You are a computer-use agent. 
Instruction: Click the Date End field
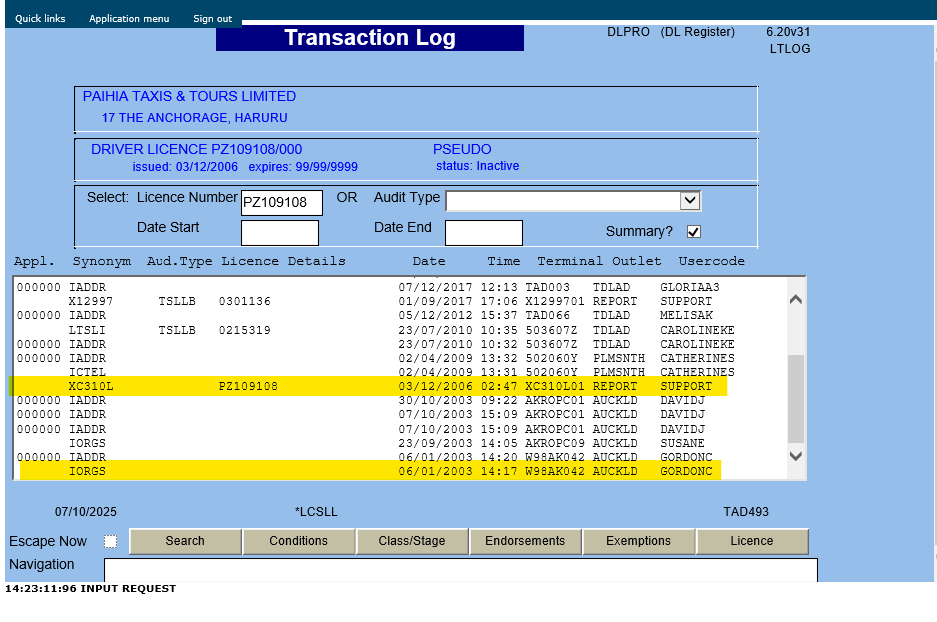(x=483, y=233)
